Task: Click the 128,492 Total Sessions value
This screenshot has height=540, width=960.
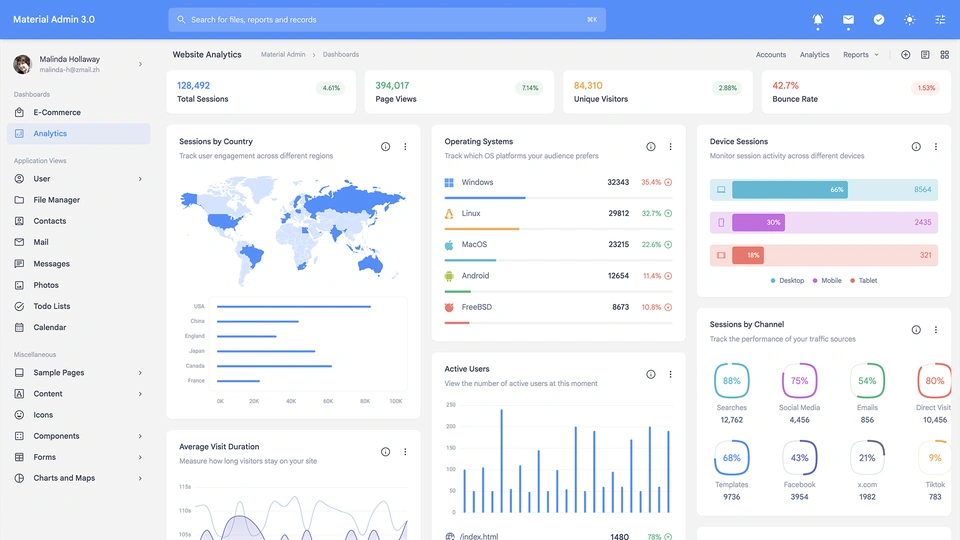Action: click(193, 86)
